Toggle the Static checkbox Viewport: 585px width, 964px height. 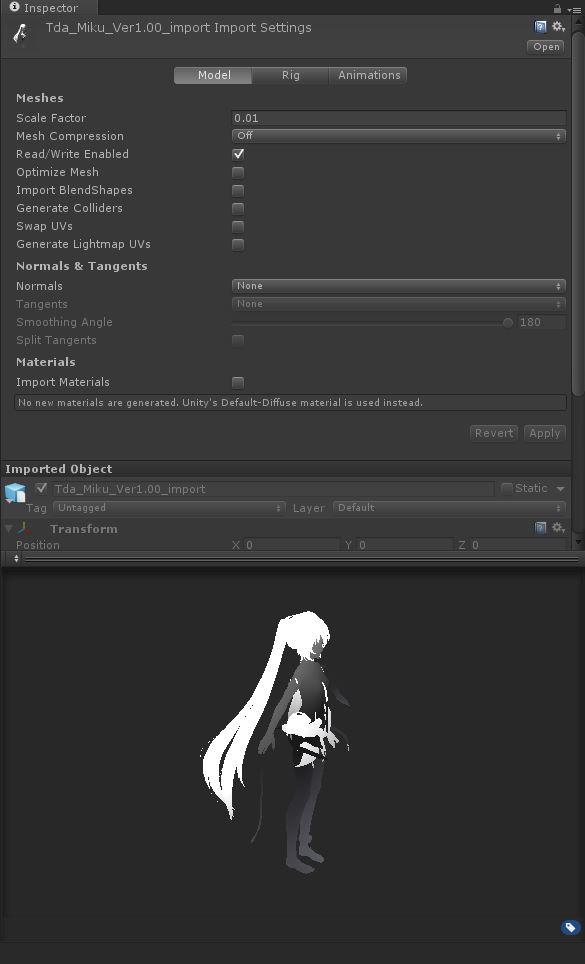506,488
